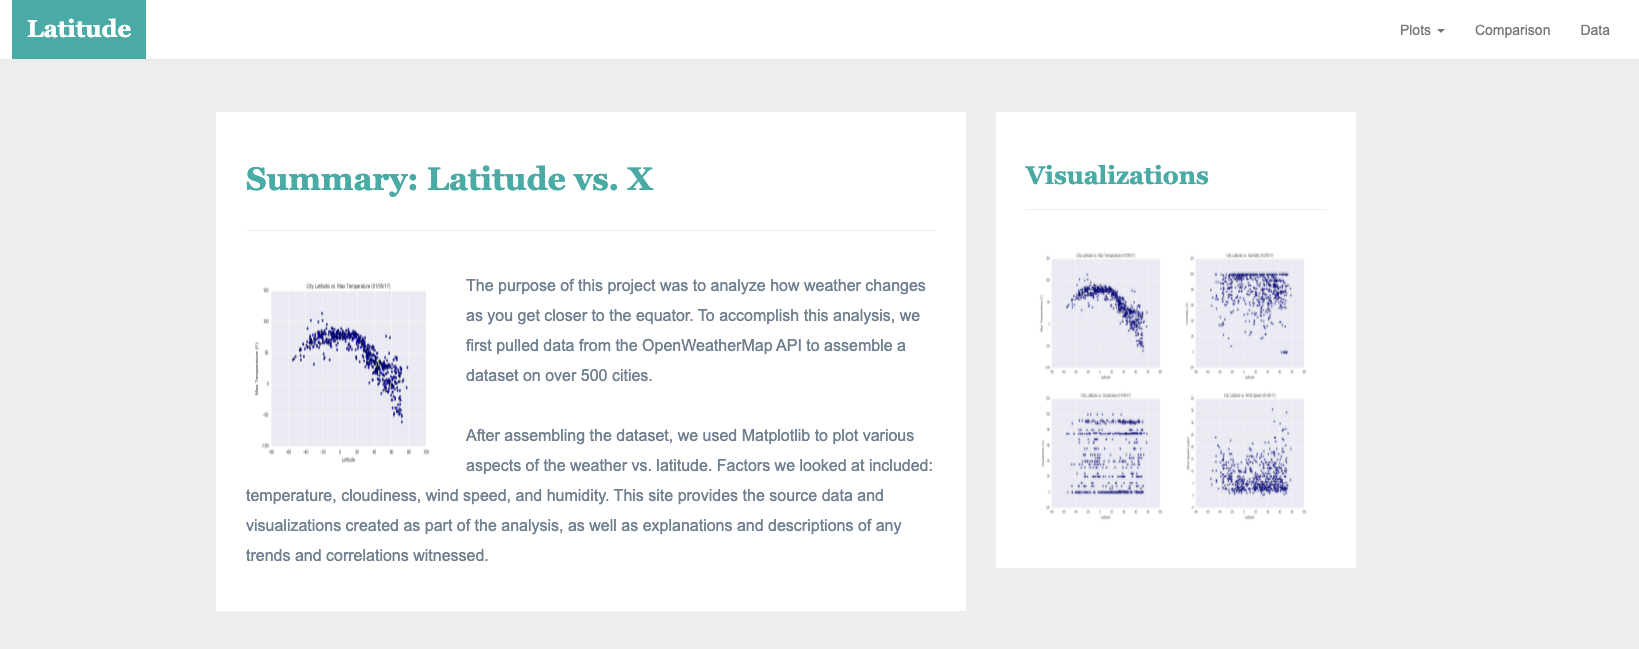1639x649 pixels.
Task: Open the Data page from the navbar
Action: click(1594, 30)
